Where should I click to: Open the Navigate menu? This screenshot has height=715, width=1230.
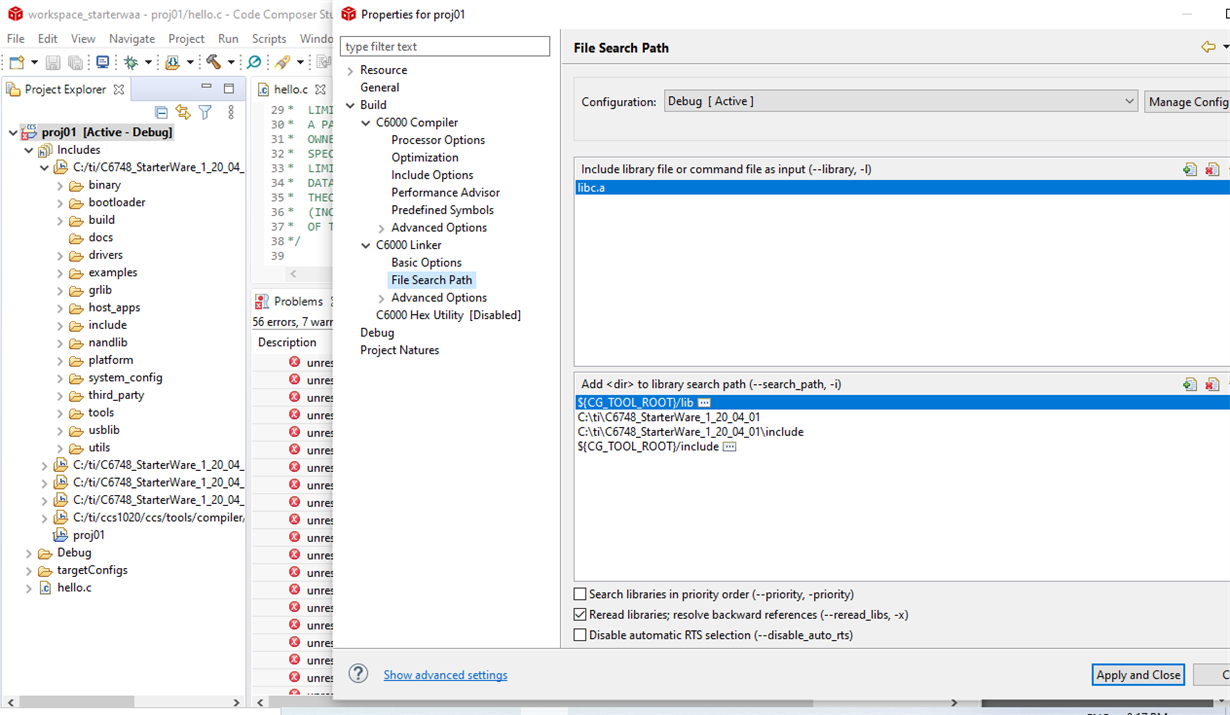tap(132, 38)
